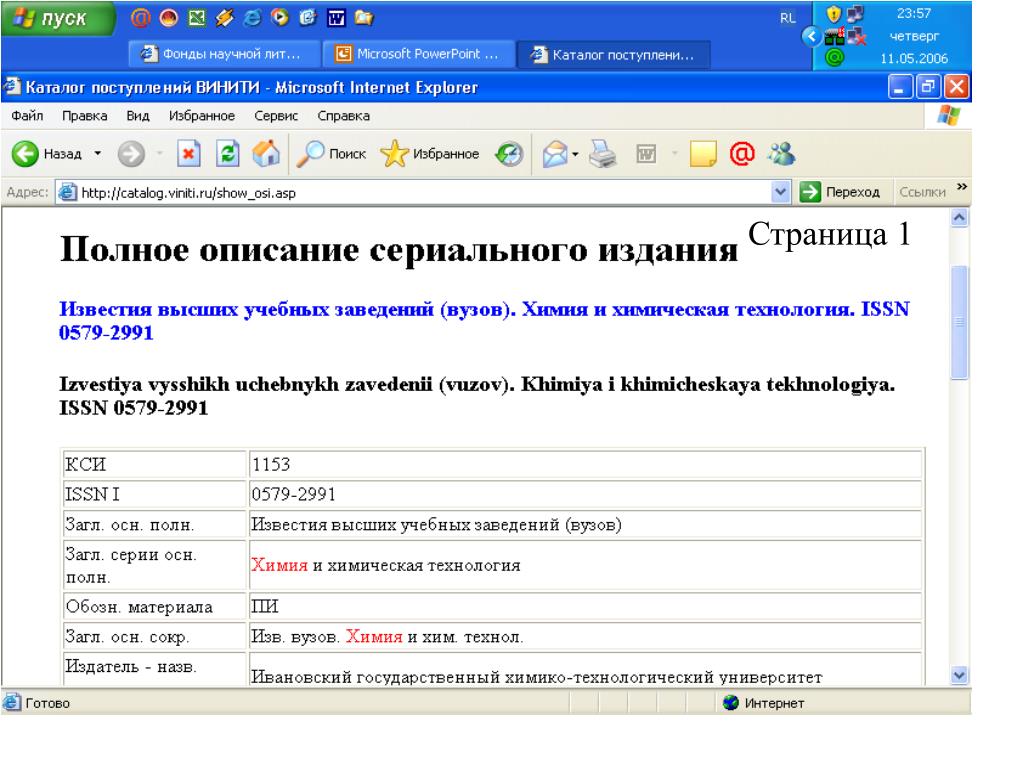
Task: Click the Mail envelope icon
Action: [x=554, y=155]
